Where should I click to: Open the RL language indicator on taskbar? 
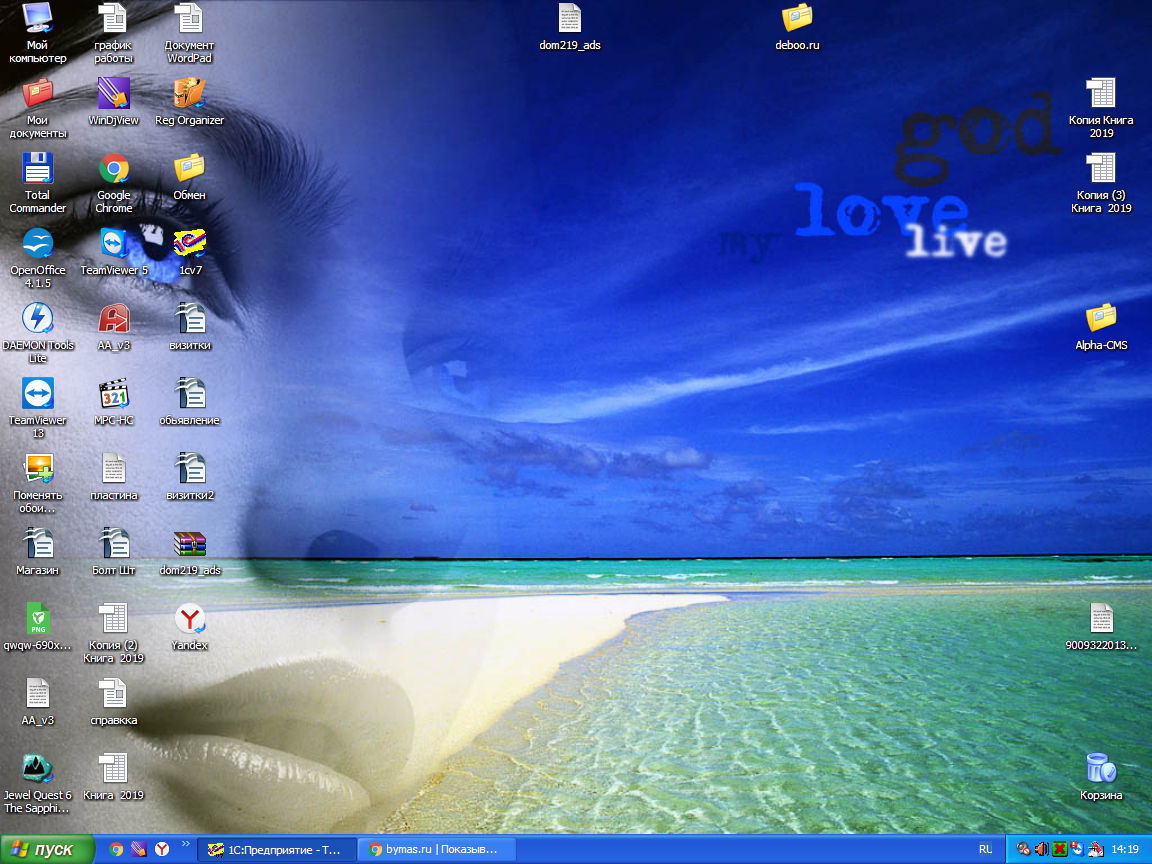click(985, 849)
